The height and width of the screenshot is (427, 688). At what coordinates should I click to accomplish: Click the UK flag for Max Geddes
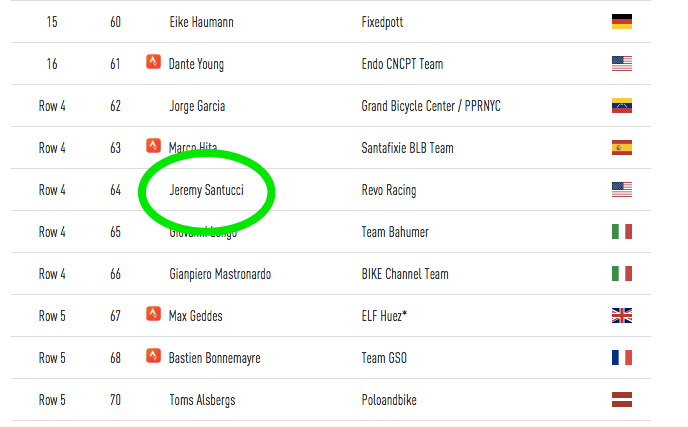point(622,315)
